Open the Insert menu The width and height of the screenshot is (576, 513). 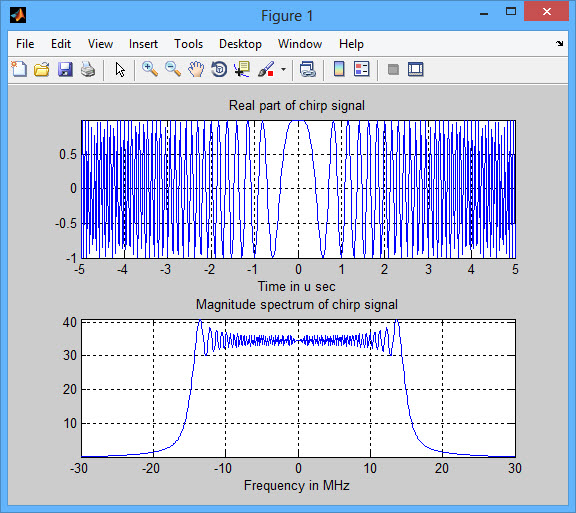[143, 44]
